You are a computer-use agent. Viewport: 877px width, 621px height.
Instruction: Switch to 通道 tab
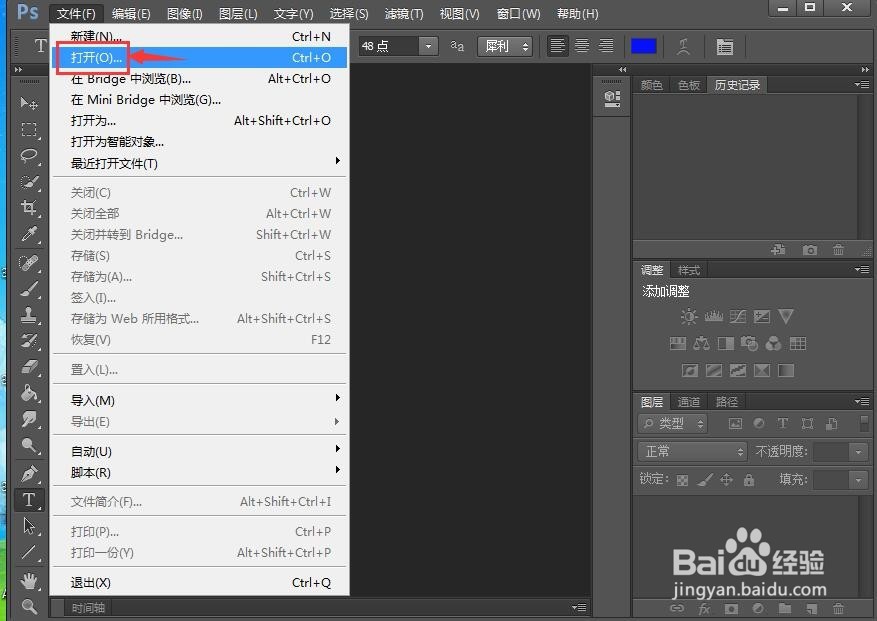click(x=689, y=402)
